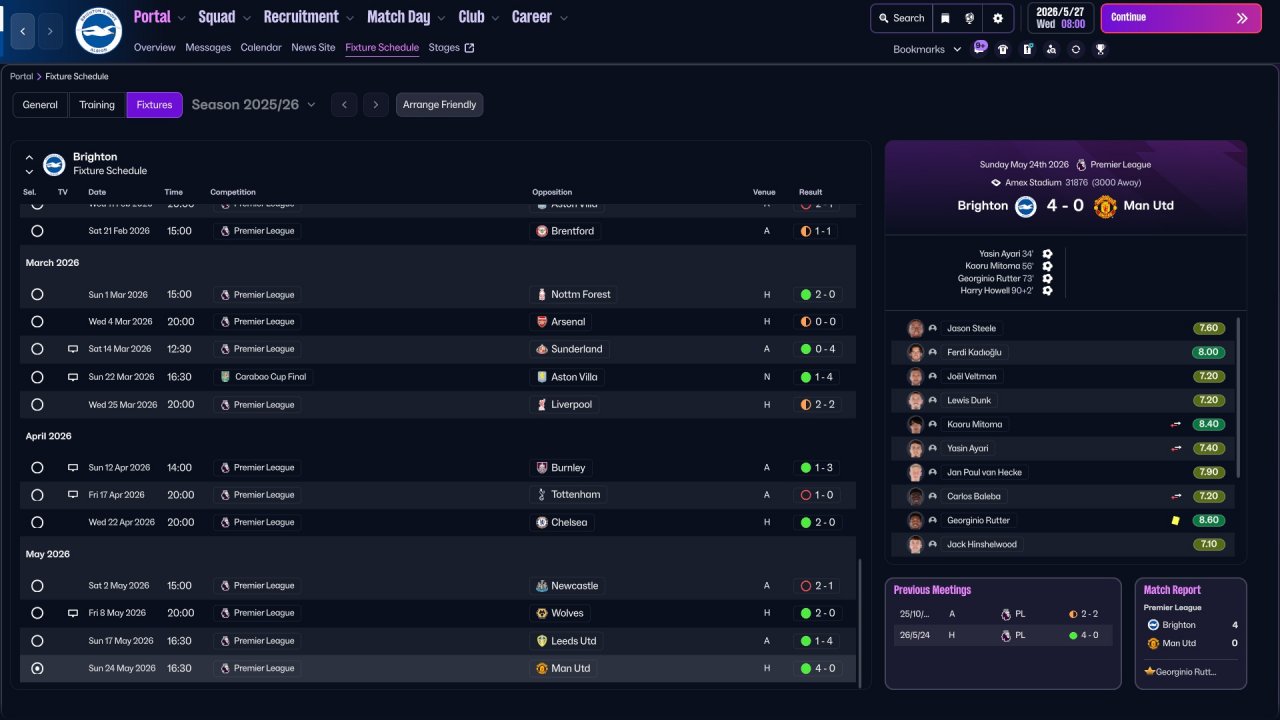Click Jason Steele's player portrait
1280x720 pixels.
915,328
